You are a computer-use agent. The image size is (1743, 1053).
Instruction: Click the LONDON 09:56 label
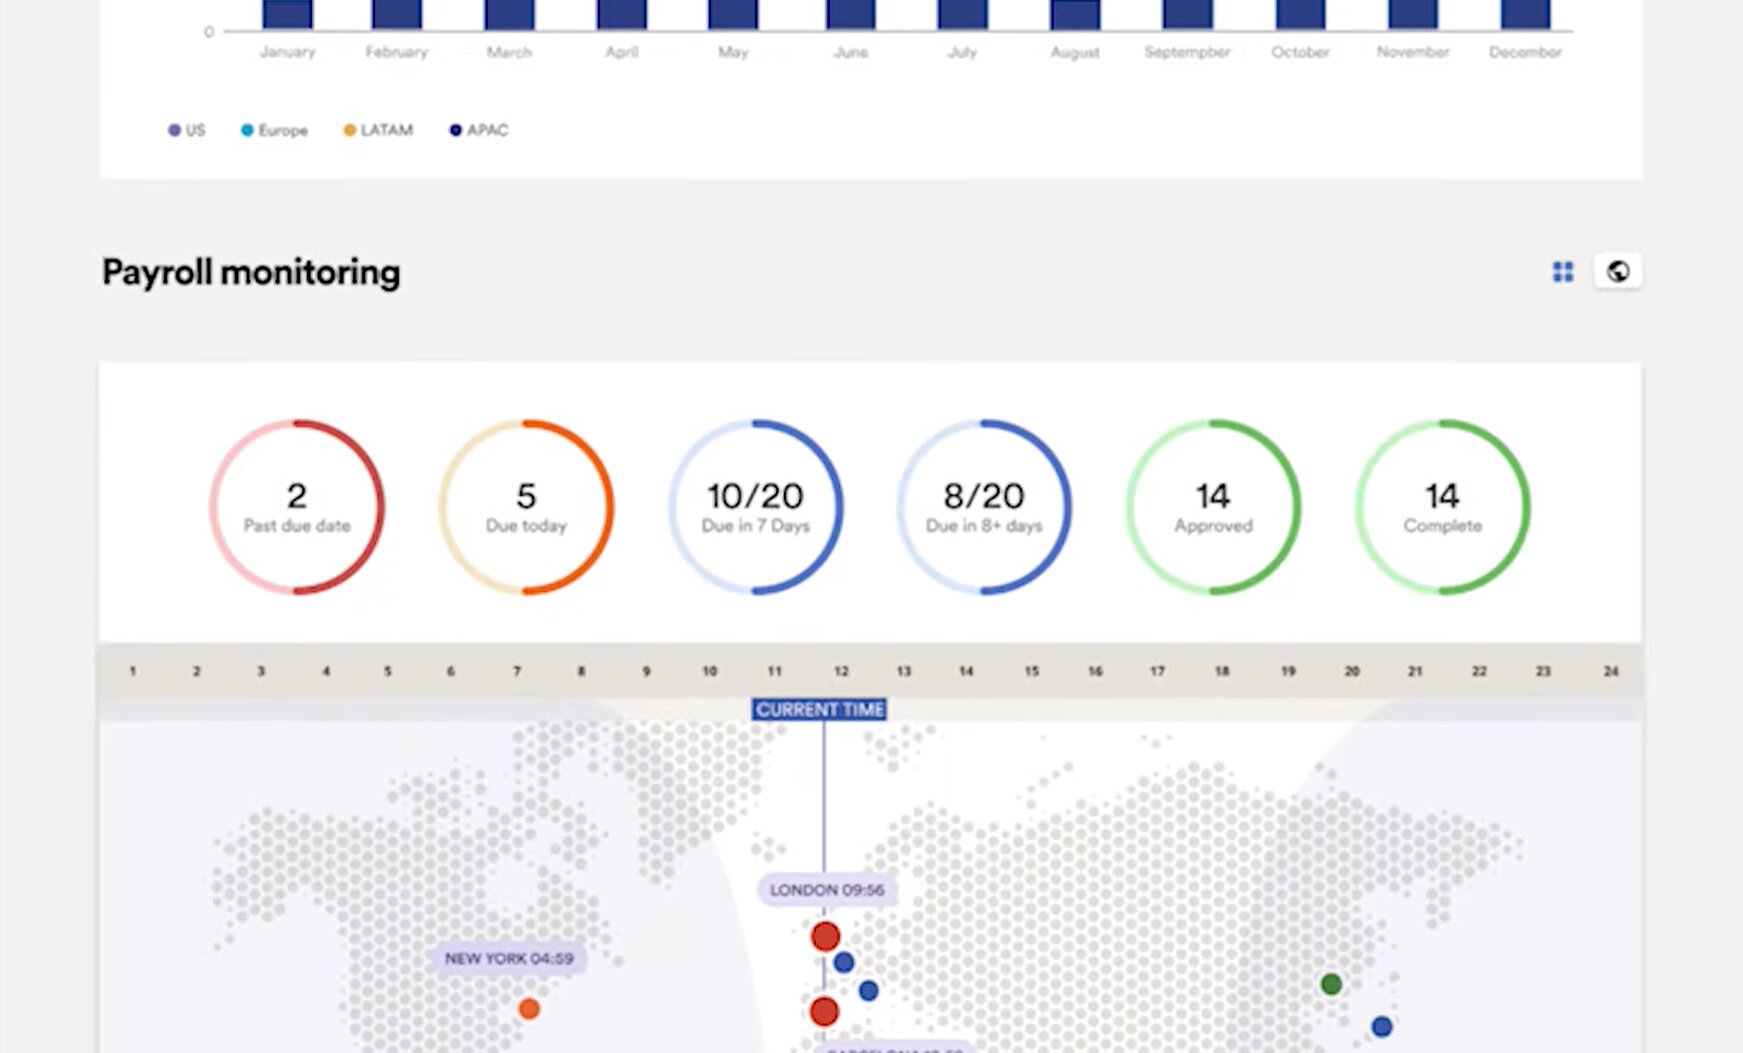point(826,890)
